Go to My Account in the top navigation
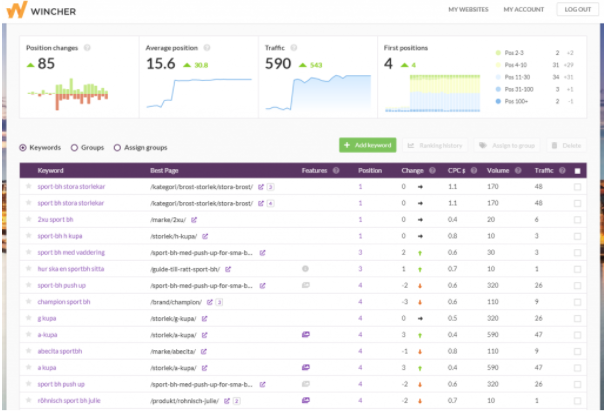 point(524,9)
